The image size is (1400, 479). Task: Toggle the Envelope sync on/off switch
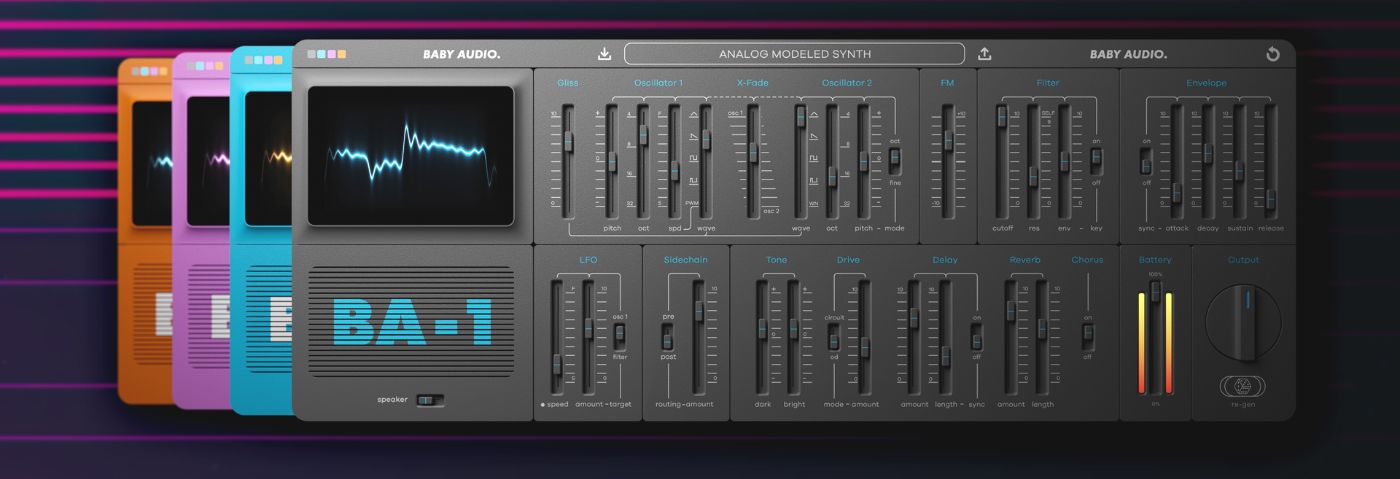coord(1146,160)
